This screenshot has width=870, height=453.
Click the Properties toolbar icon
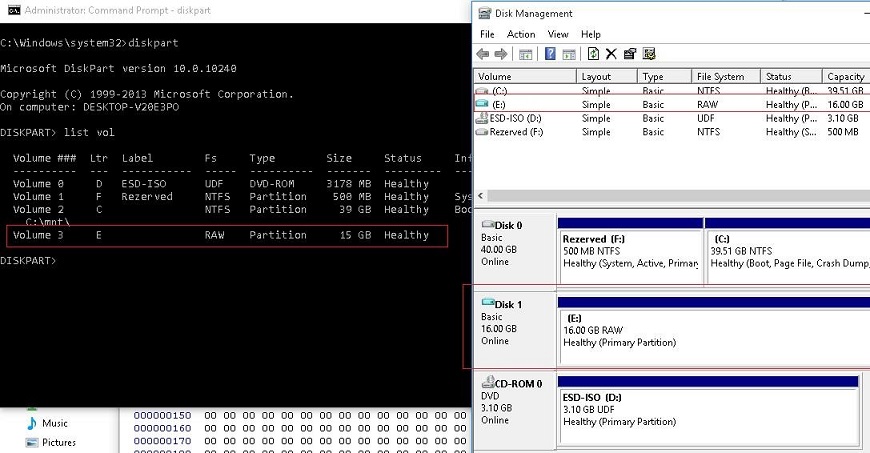(630, 54)
